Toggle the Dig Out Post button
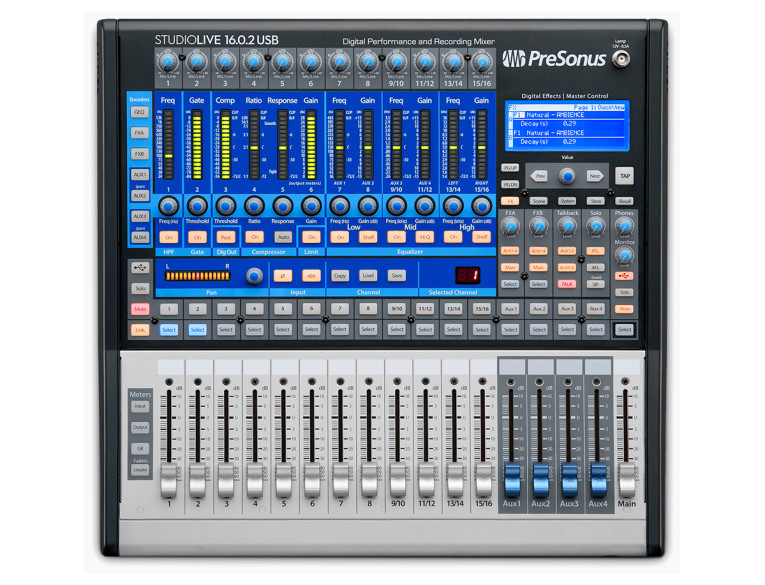Screen dimensions: 765x585 point(226,238)
